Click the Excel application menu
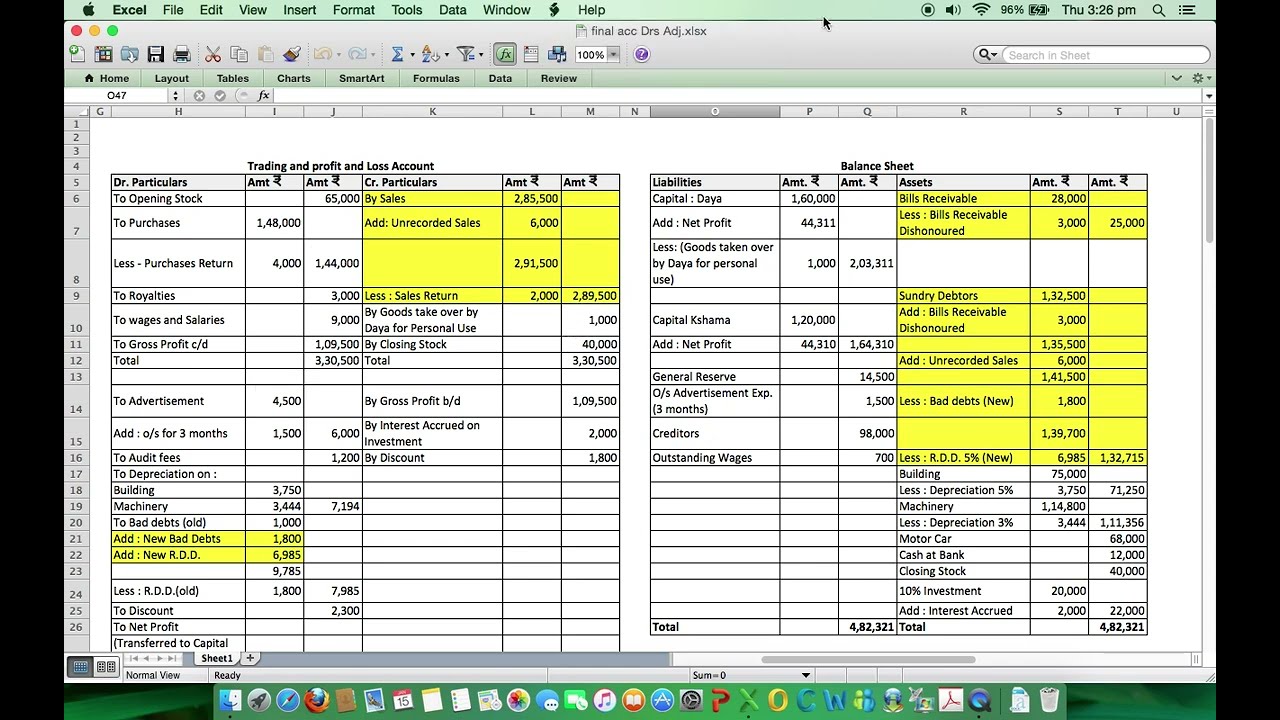Screen dimensions: 1280x720 click(129, 10)
